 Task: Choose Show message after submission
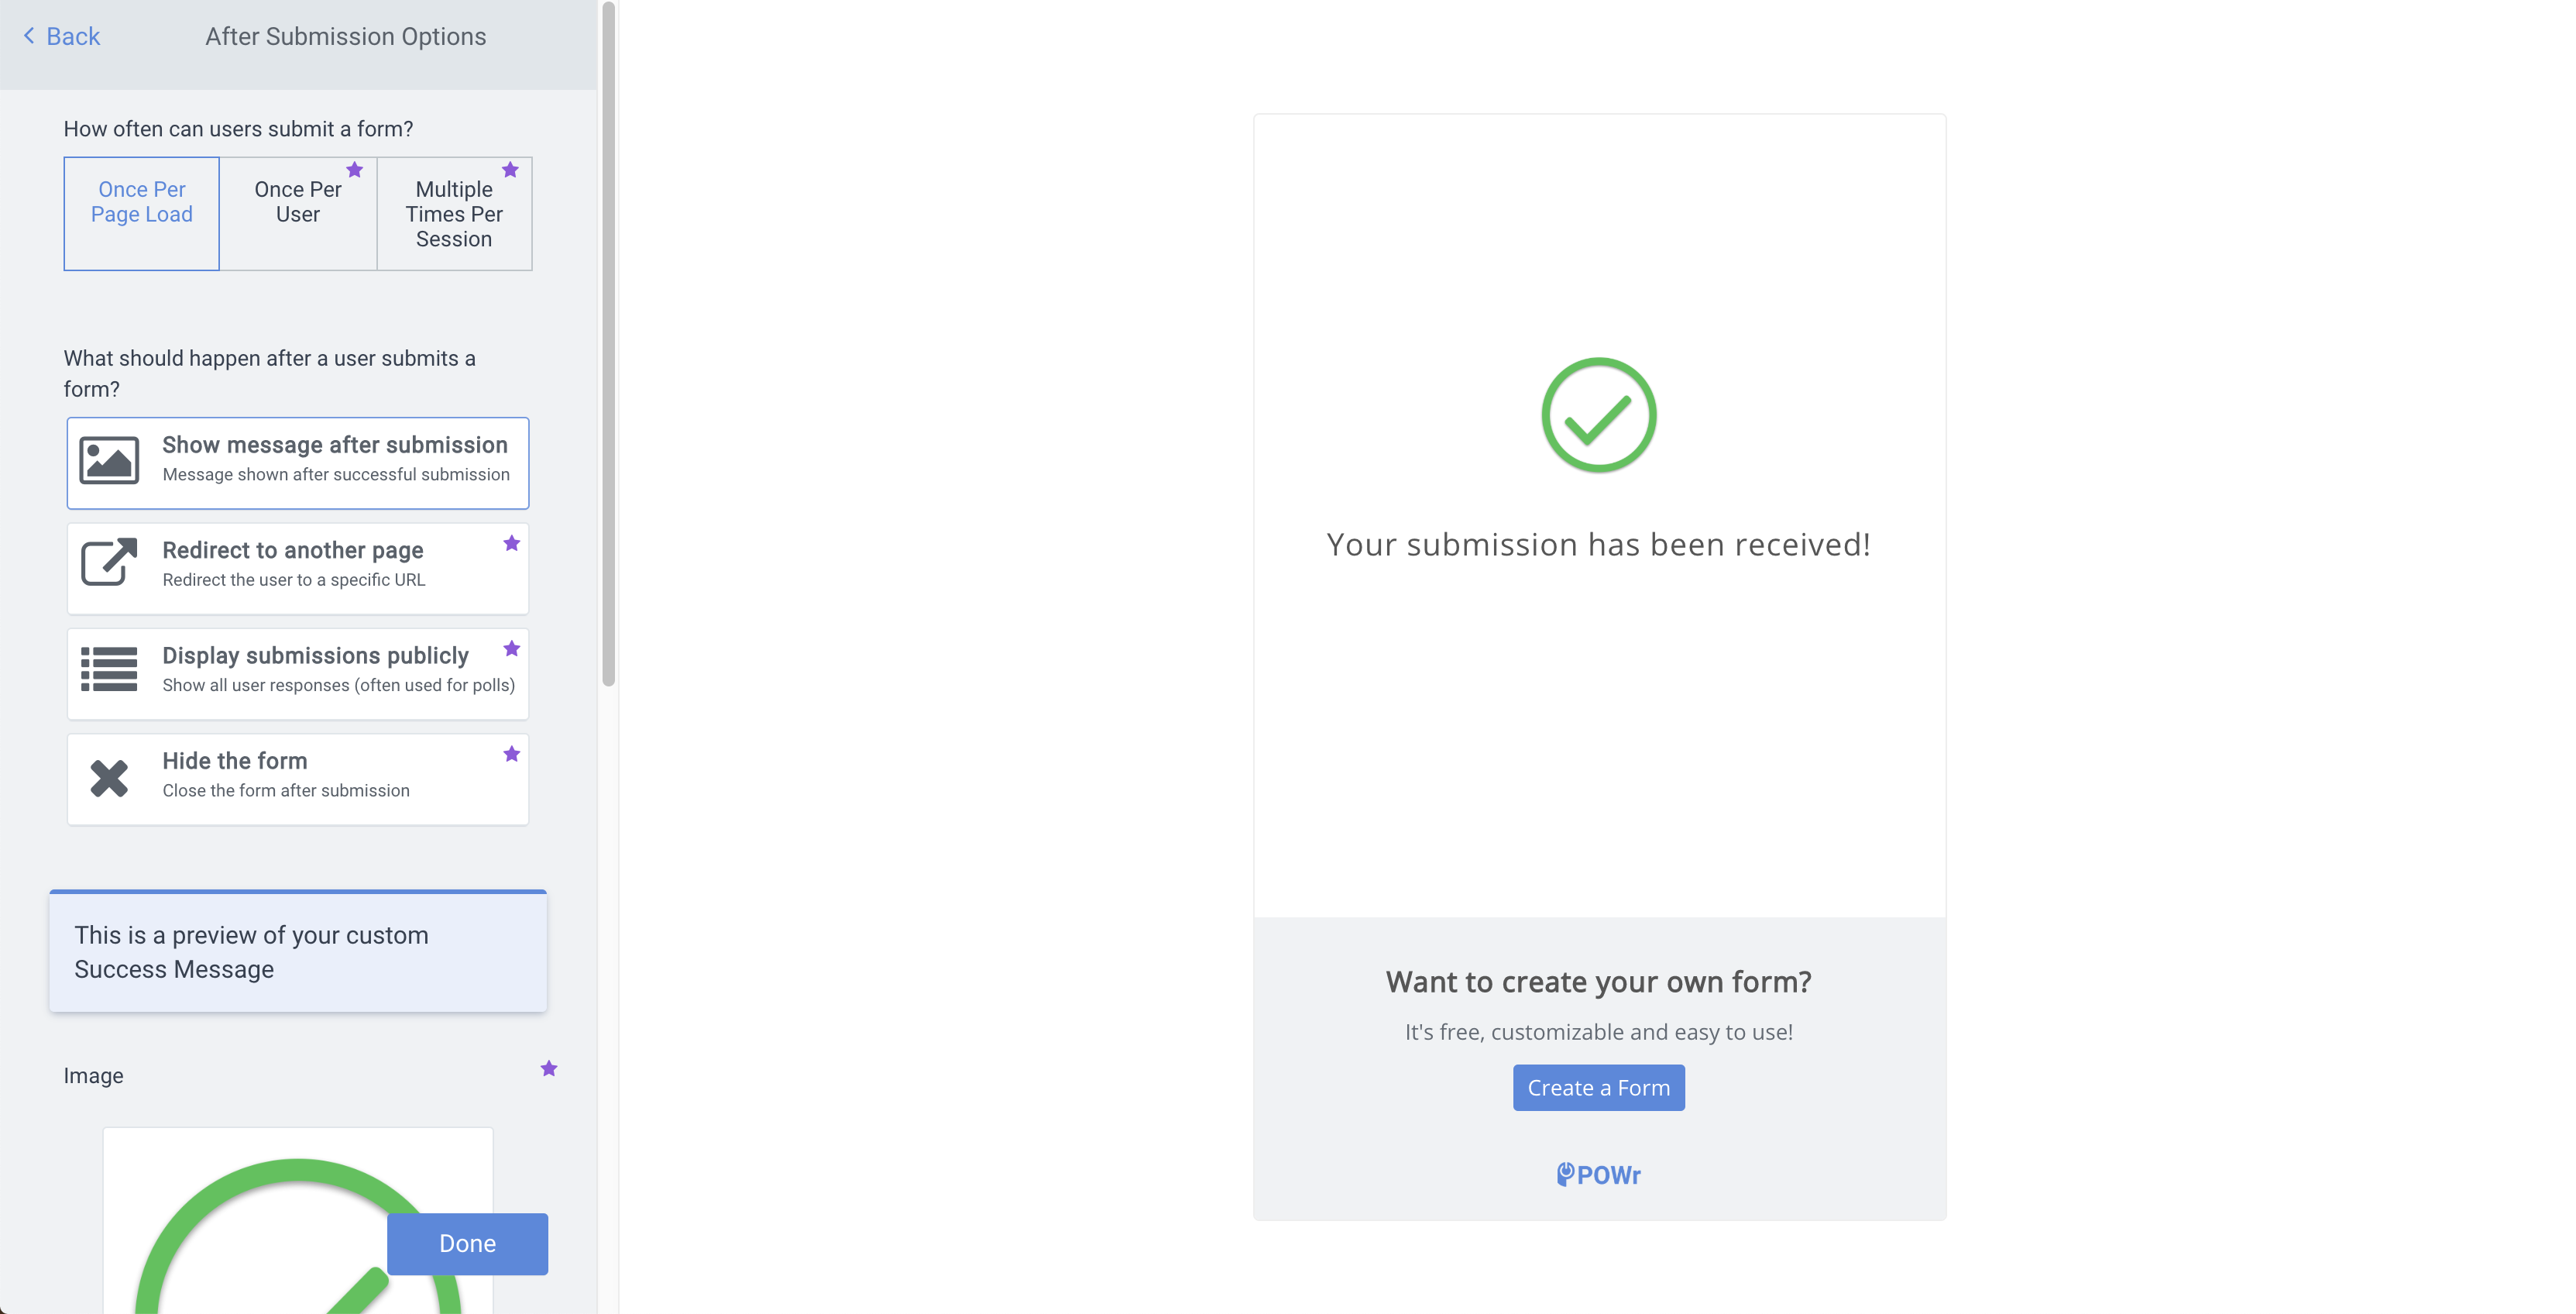pyautogui.click(x=298, y=463)
